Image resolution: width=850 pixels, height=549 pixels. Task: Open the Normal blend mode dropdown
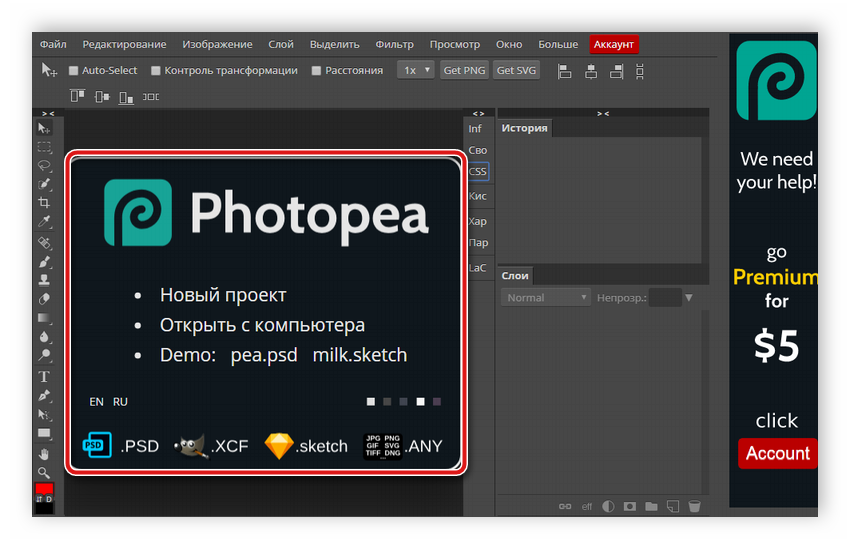pyautogui.click(x=545, y=298)
